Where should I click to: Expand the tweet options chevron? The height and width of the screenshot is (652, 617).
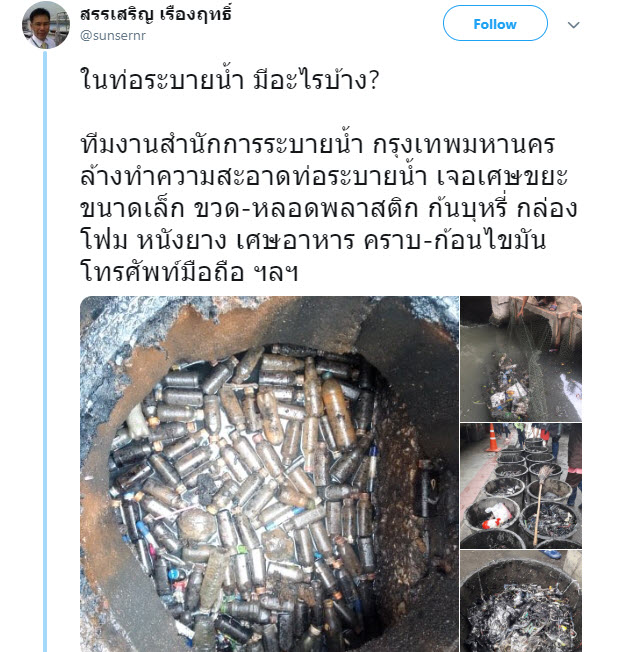573,25
